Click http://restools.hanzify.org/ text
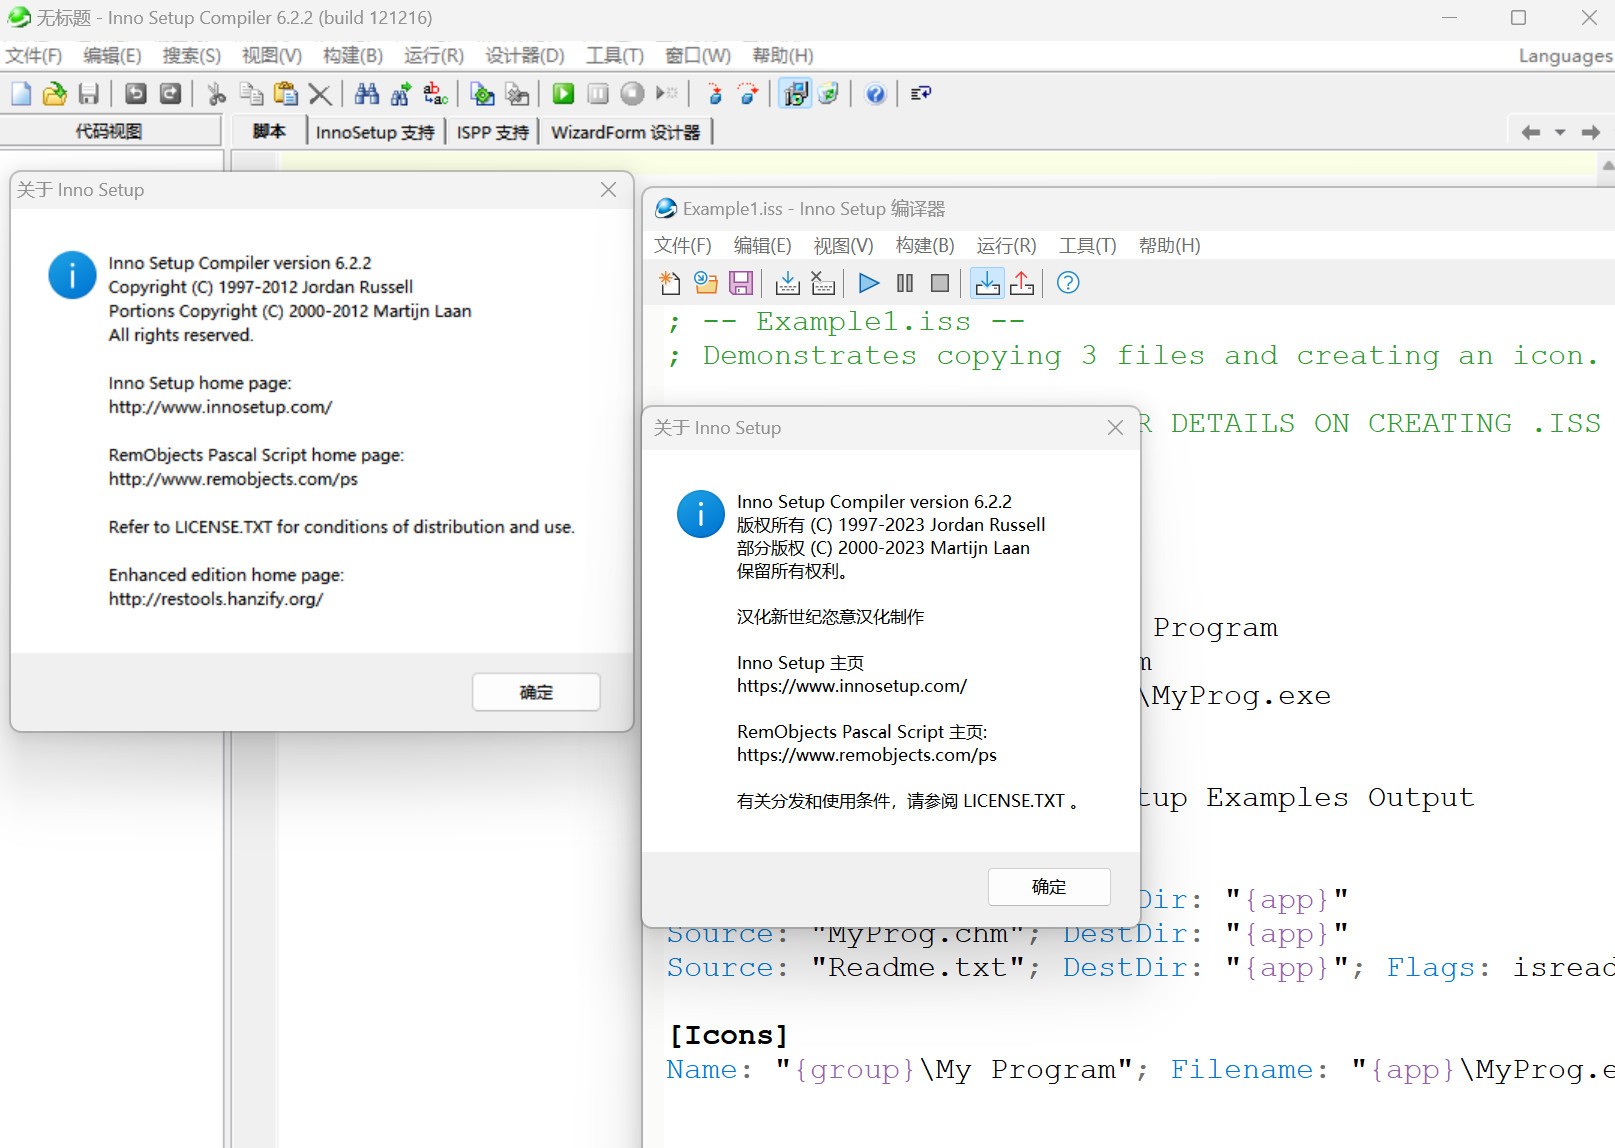Viewport: 1615px width, 1148px height. point(216,599)
